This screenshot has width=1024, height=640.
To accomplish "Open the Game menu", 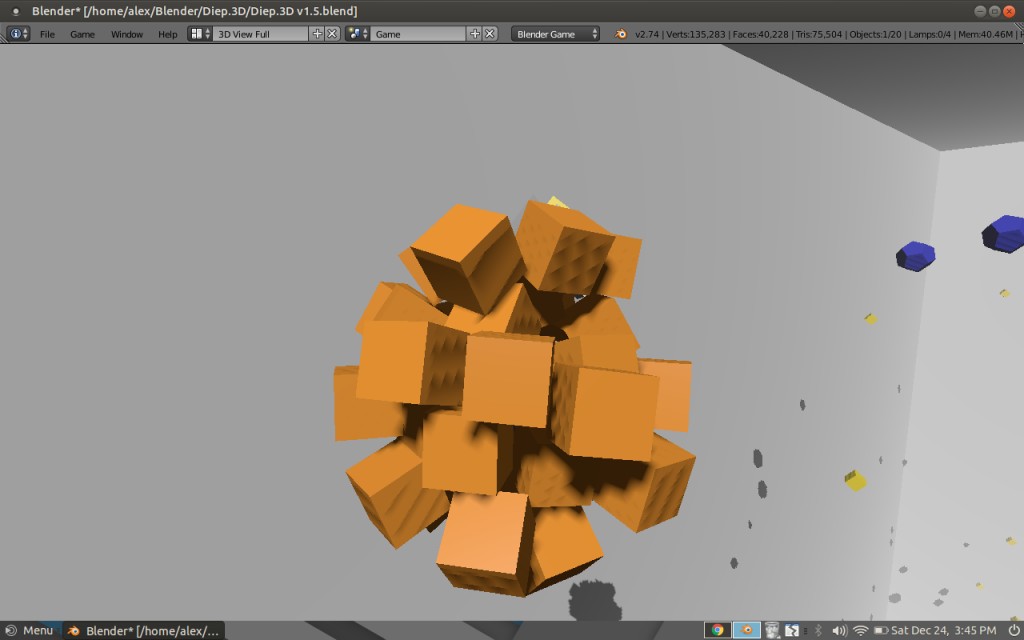I will click(x=82, y=33).
